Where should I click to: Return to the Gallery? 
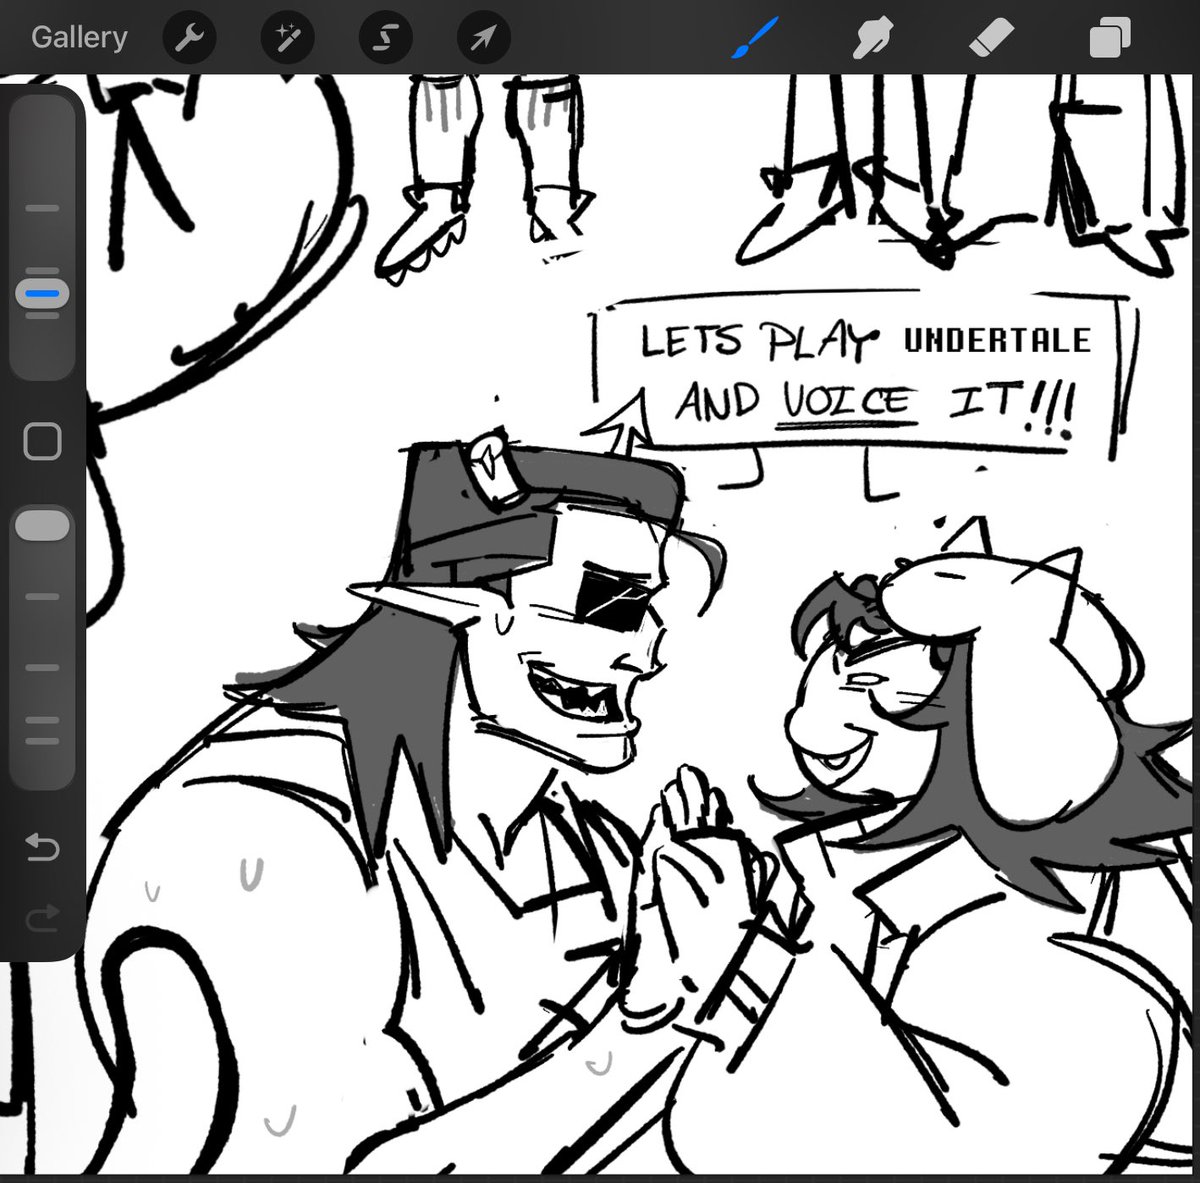tap(79, 38)
